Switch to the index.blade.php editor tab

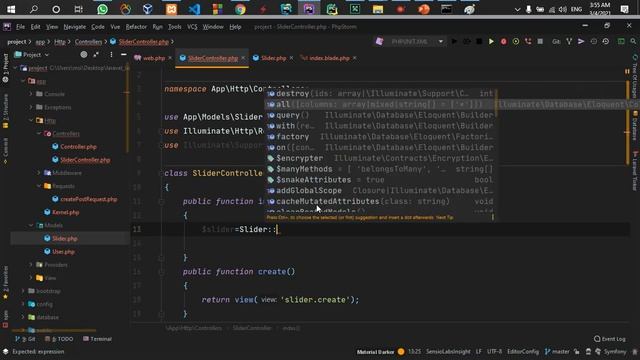329,58
